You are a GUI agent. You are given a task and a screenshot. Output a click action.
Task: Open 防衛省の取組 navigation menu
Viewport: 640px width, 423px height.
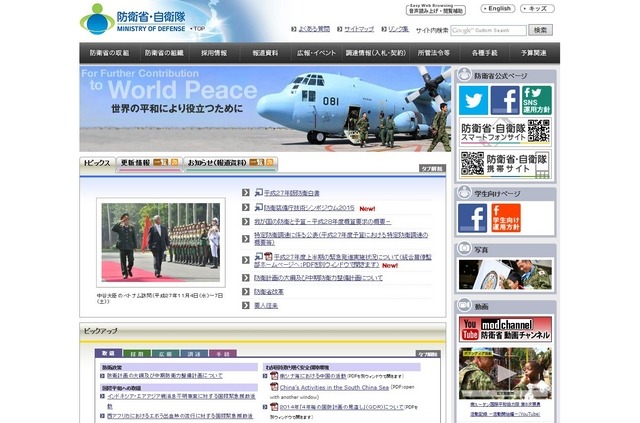(x=109, y=53)
